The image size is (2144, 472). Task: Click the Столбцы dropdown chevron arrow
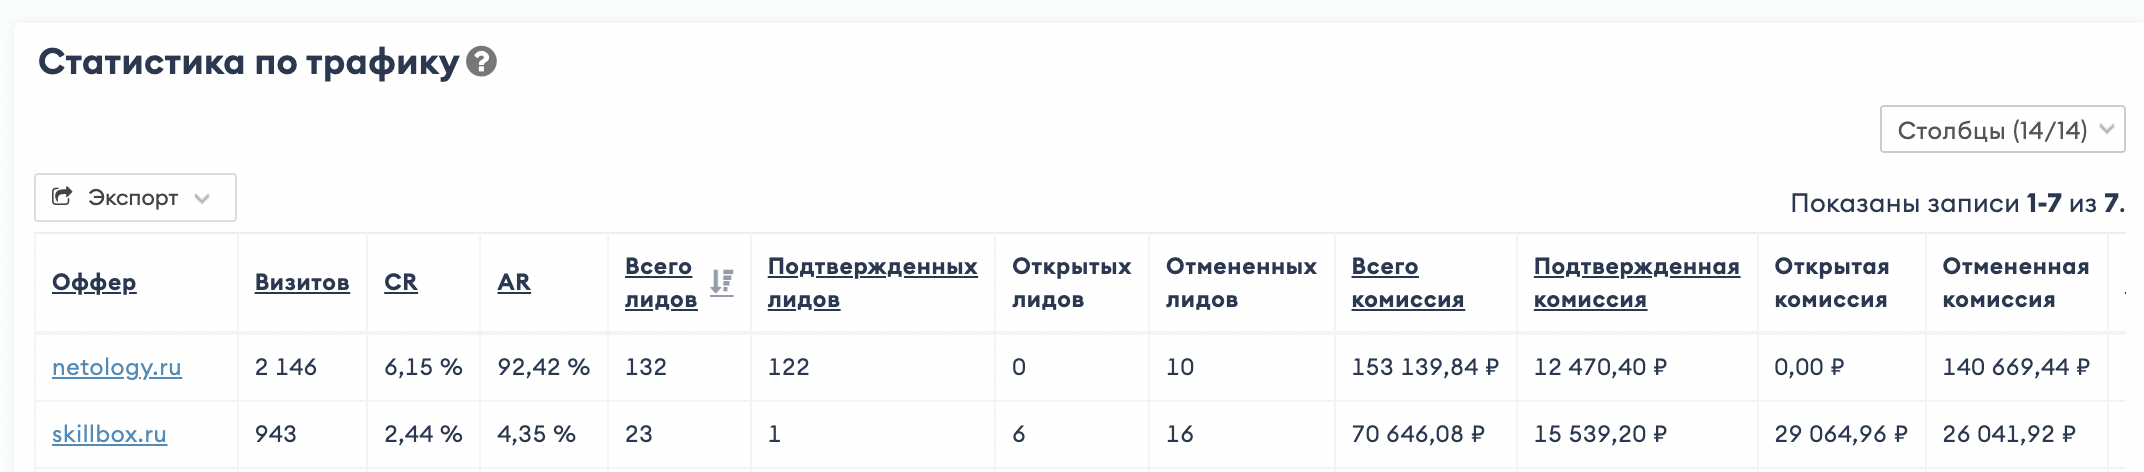[x=2106, y=129]
